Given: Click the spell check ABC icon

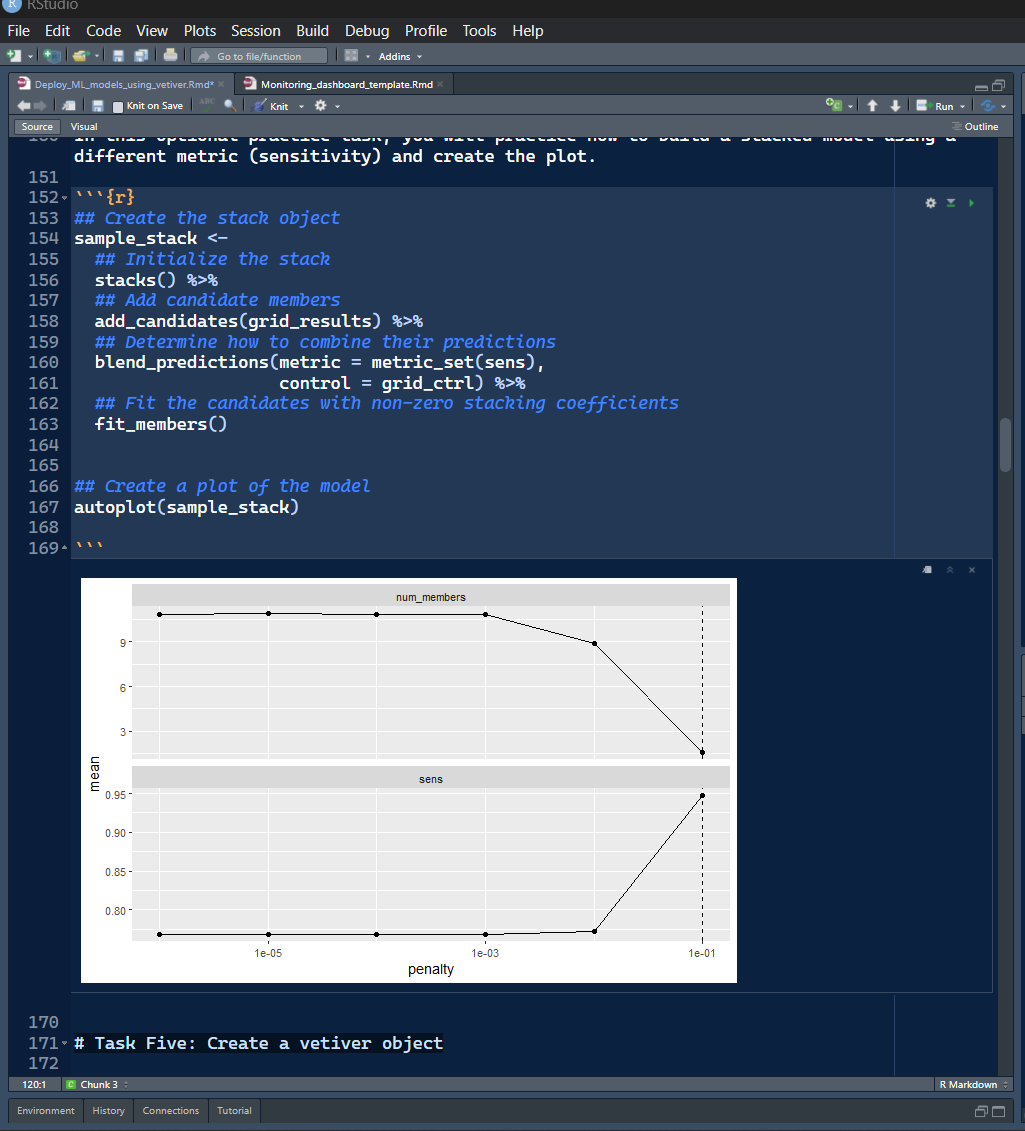Looking at the screenshot, I should tap(207, 105).
